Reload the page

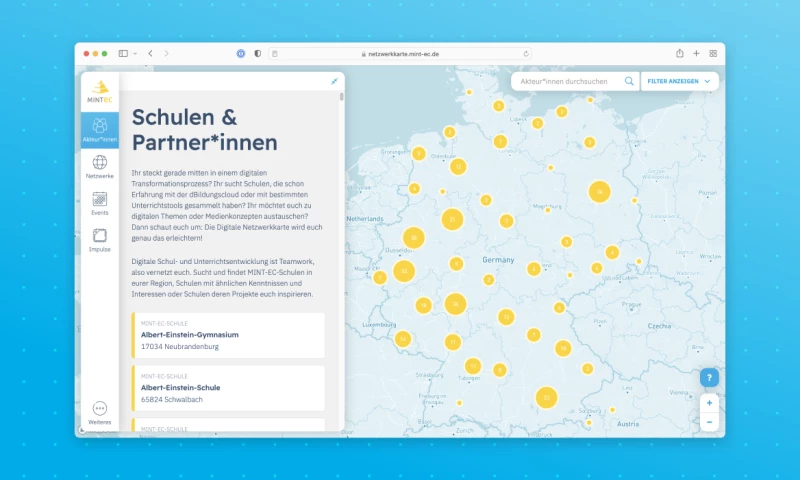[x=526, y=54]
